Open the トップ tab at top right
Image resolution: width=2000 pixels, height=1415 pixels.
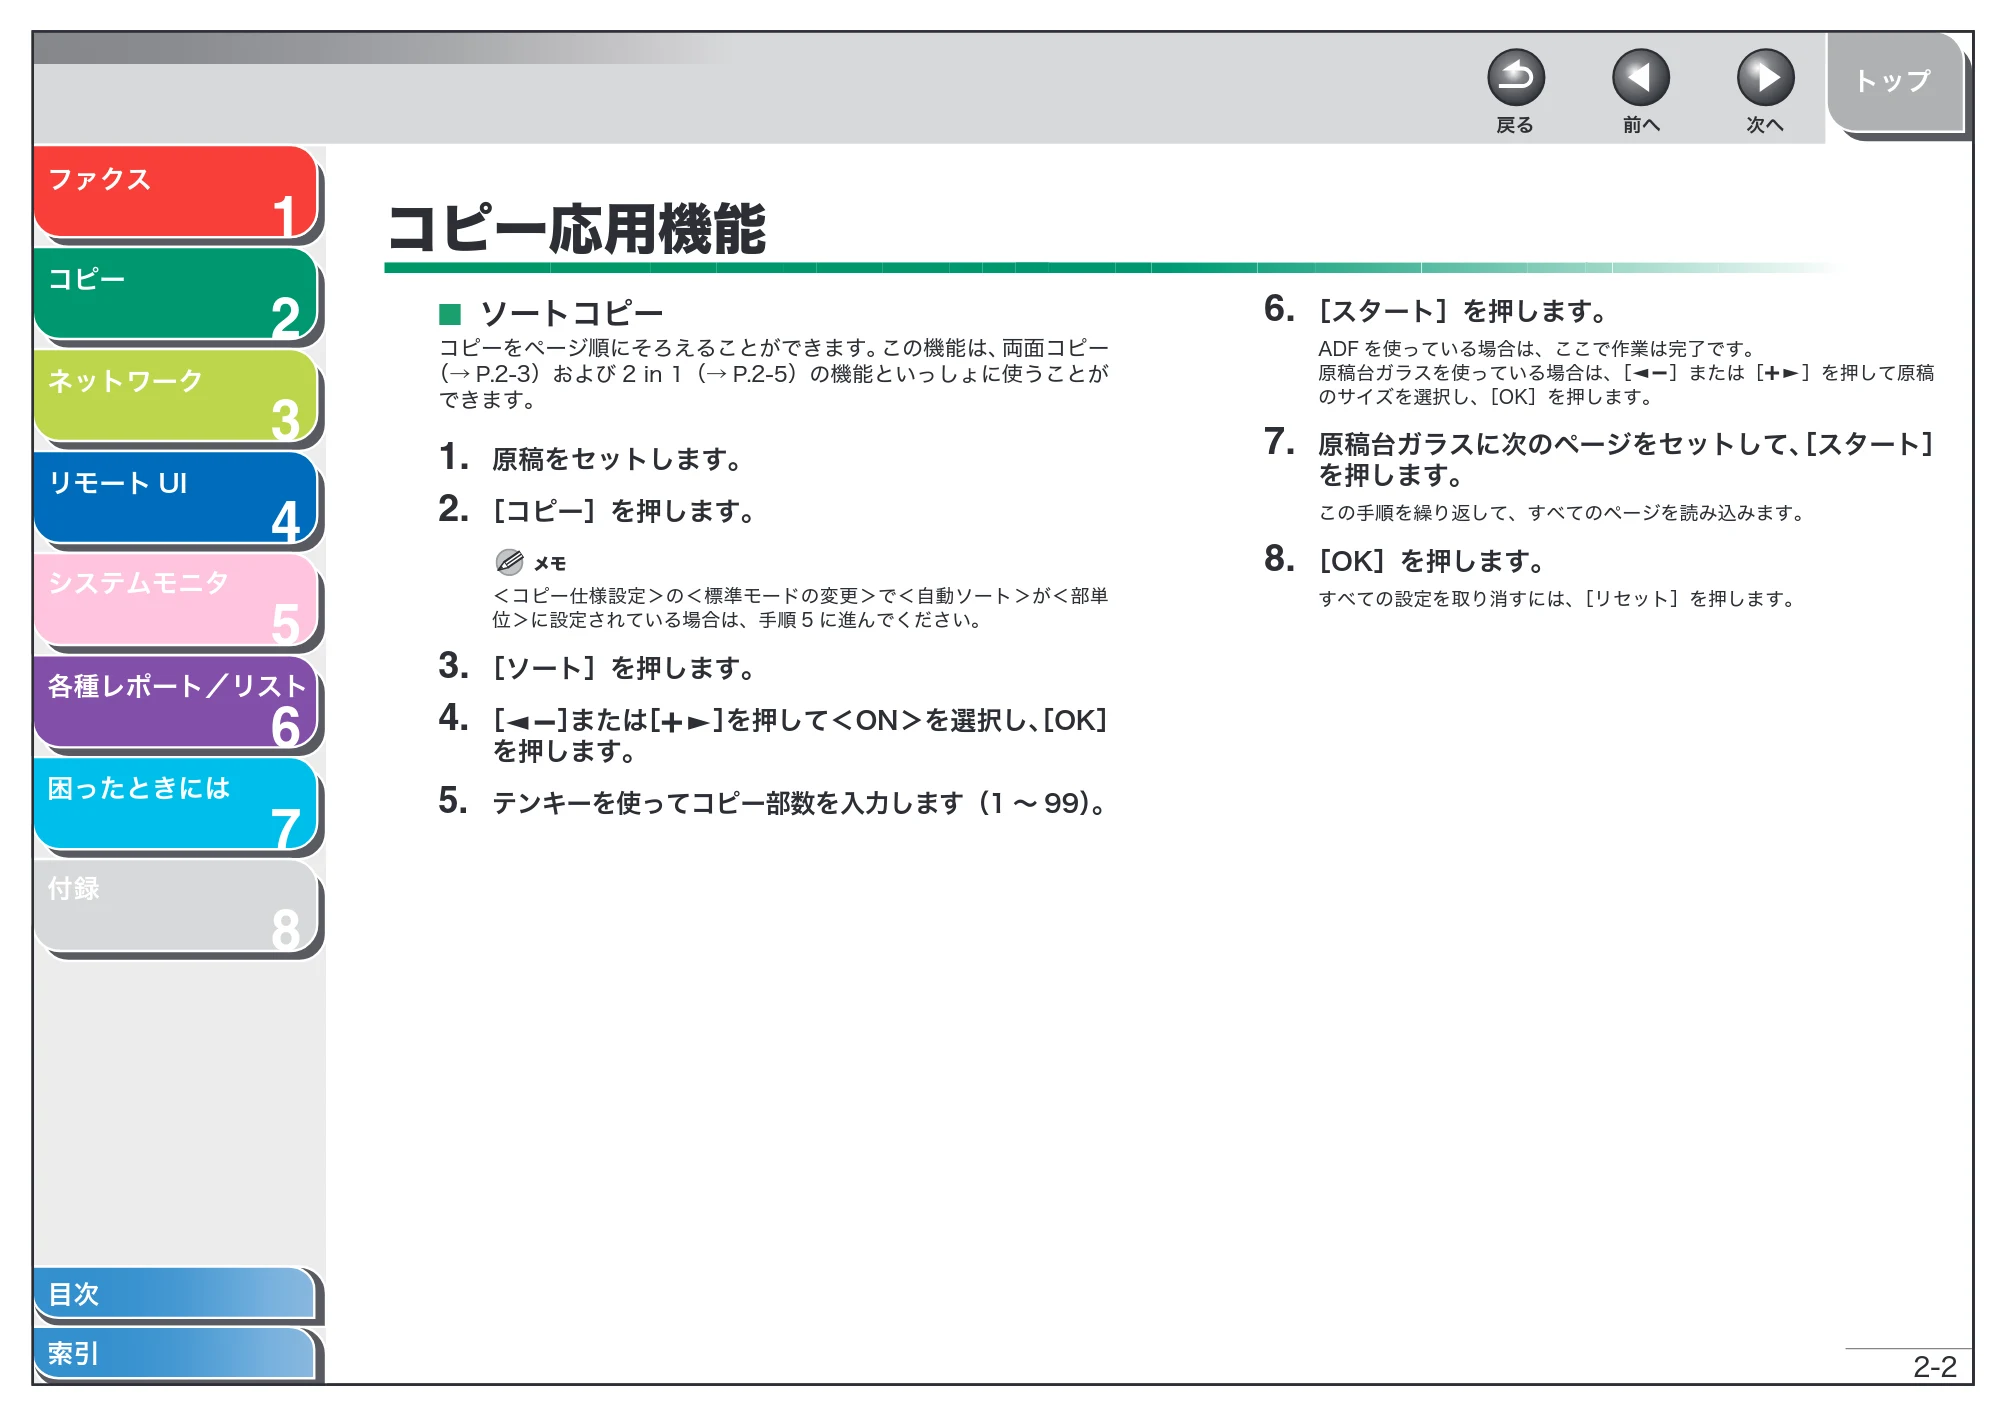coord(1895,82)
